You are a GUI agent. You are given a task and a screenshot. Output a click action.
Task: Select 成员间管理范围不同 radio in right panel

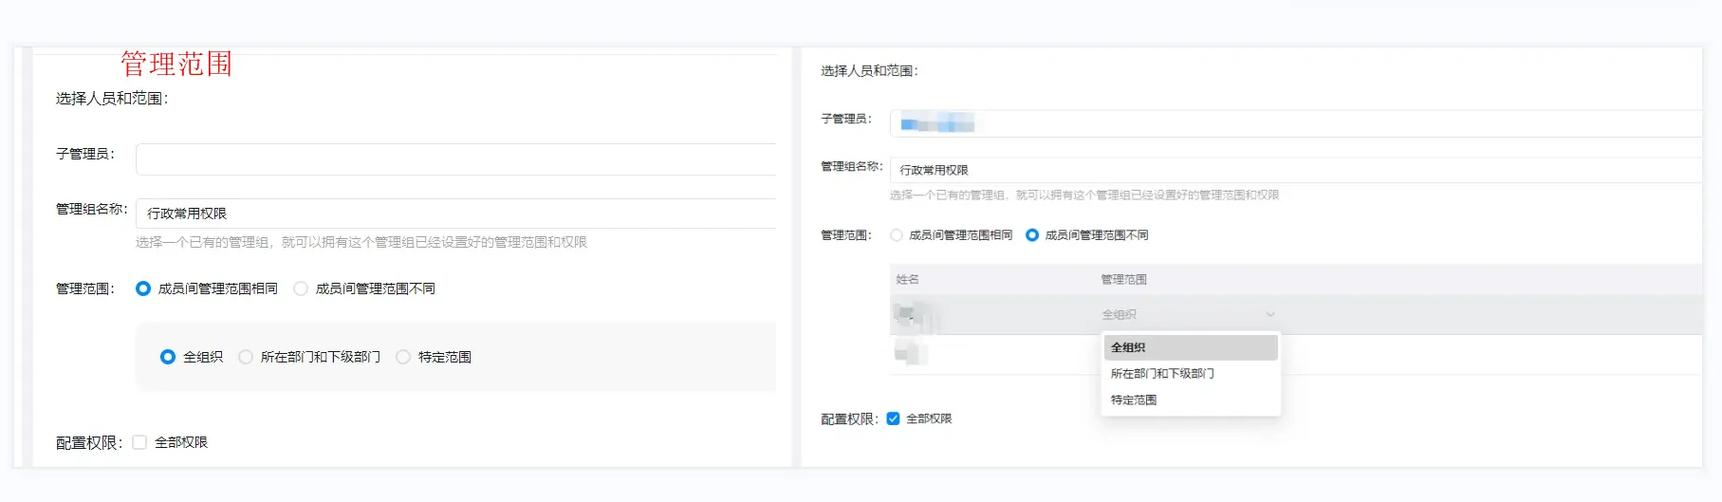click(1032, 235)
